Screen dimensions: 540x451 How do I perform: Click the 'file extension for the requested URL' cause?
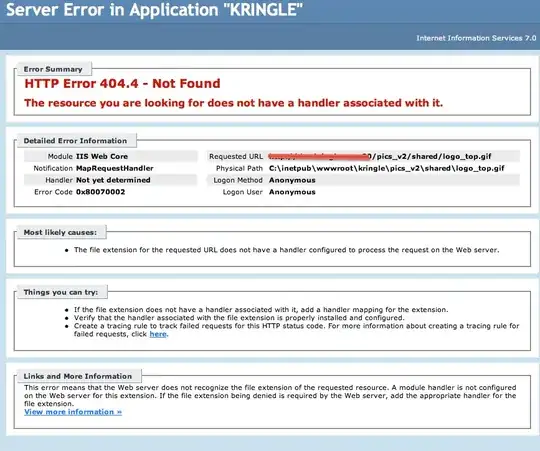tap(287, 250)
